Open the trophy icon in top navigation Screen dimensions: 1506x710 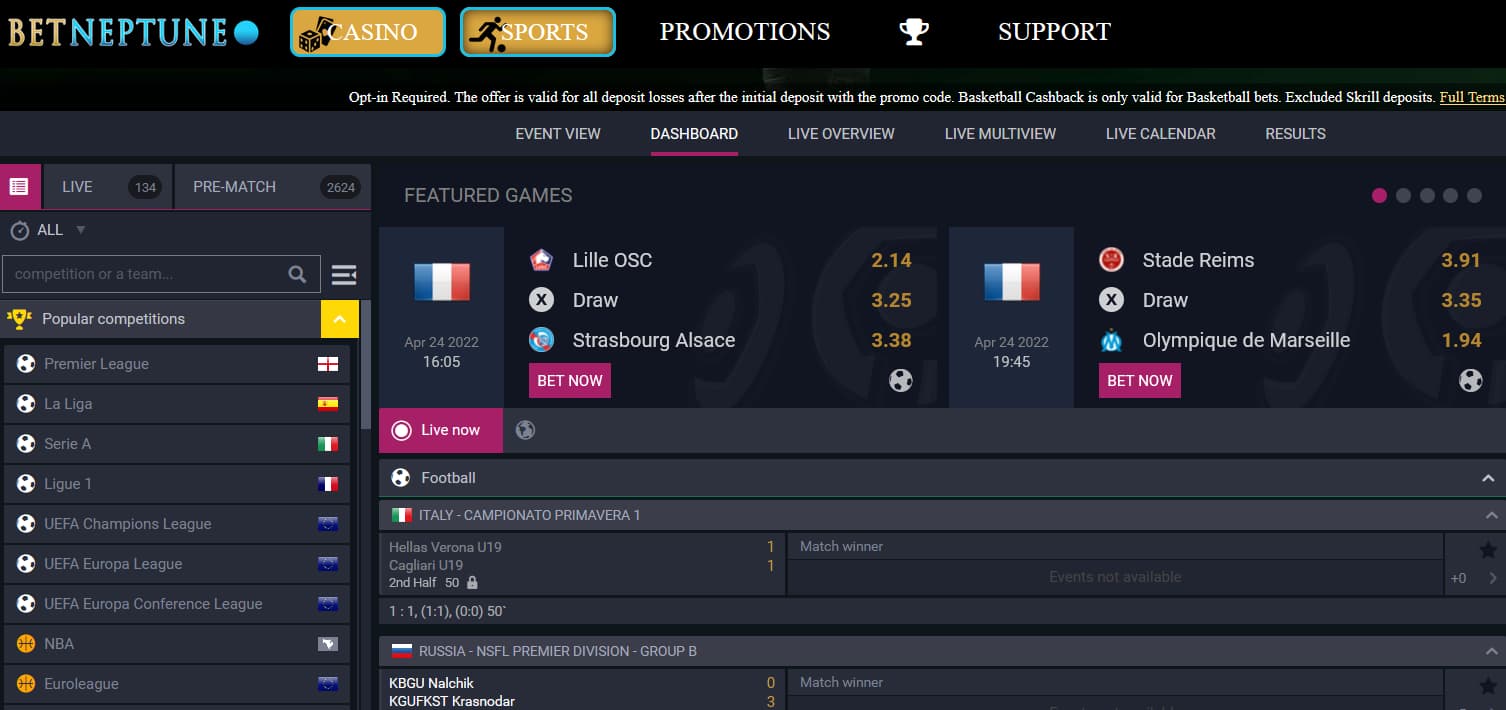914,32
